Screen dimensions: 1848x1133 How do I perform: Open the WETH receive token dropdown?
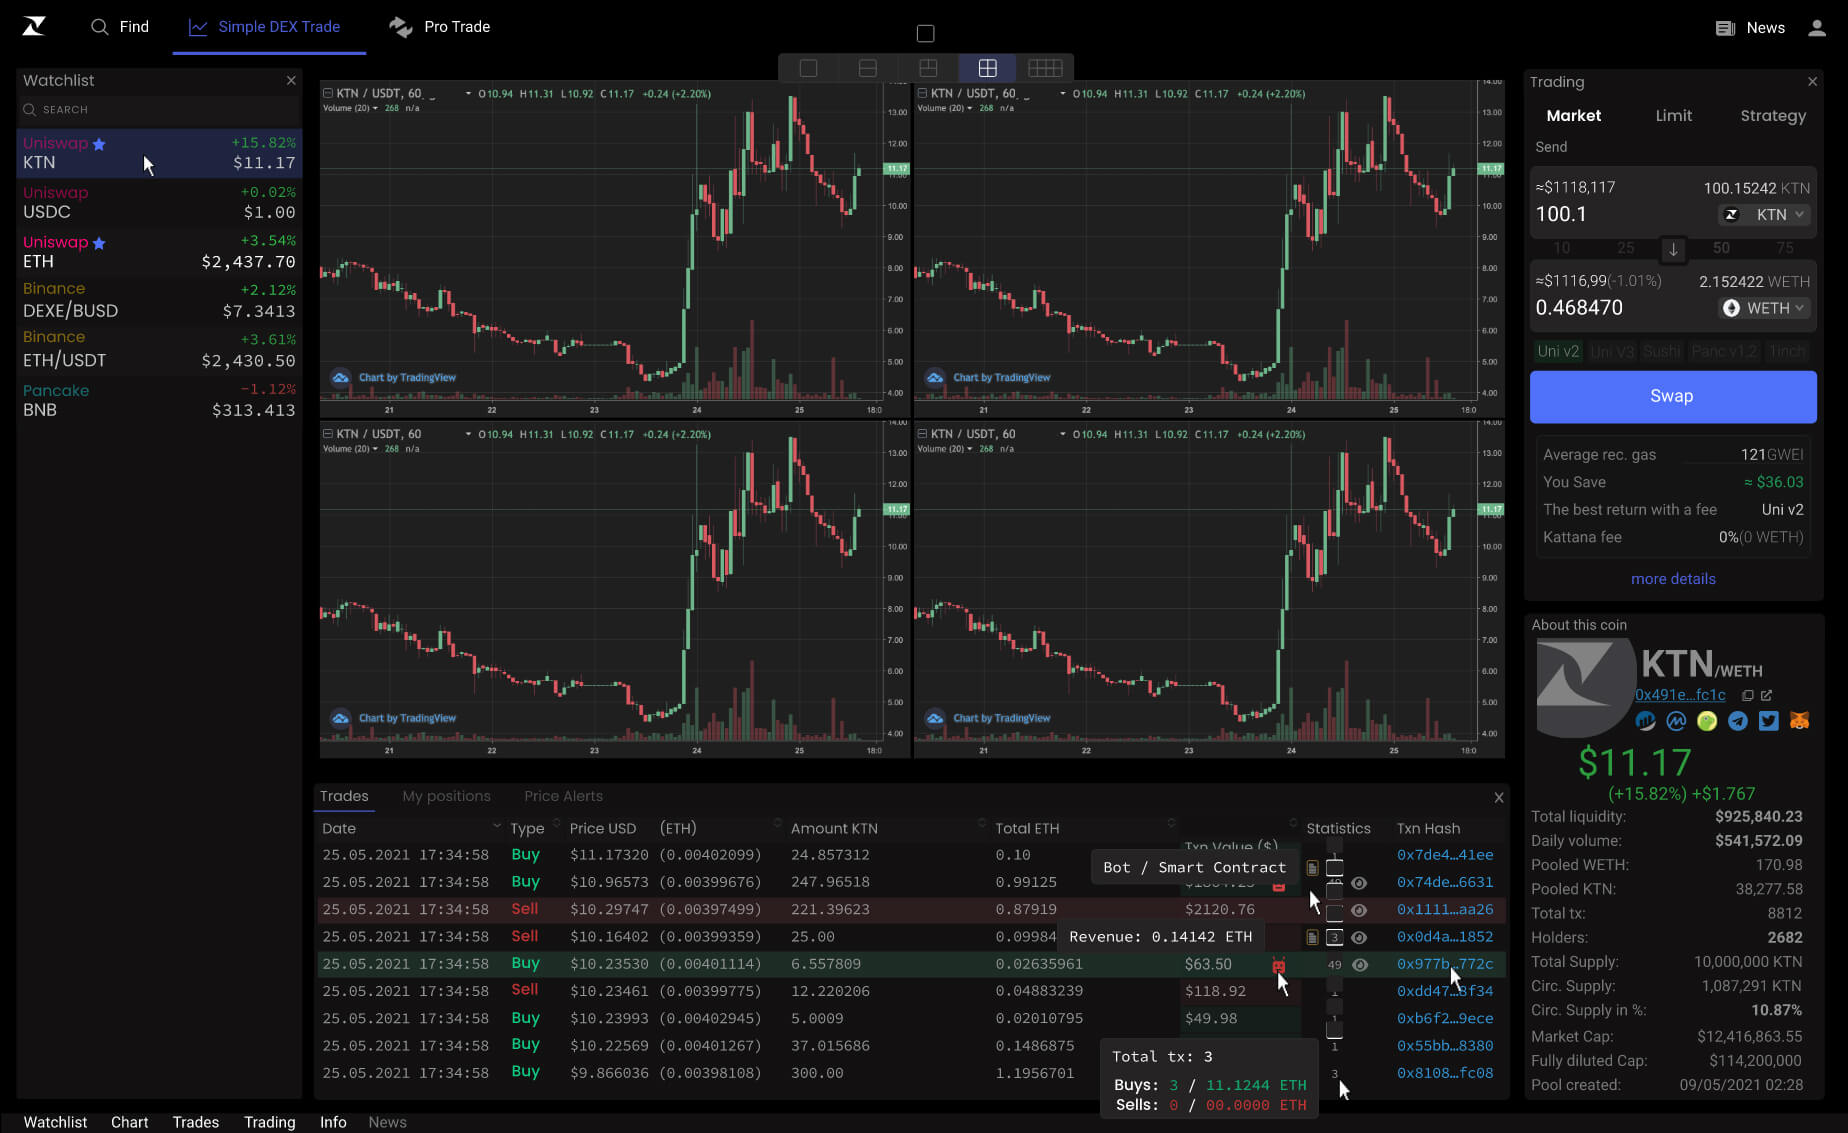click(1765, 309)
